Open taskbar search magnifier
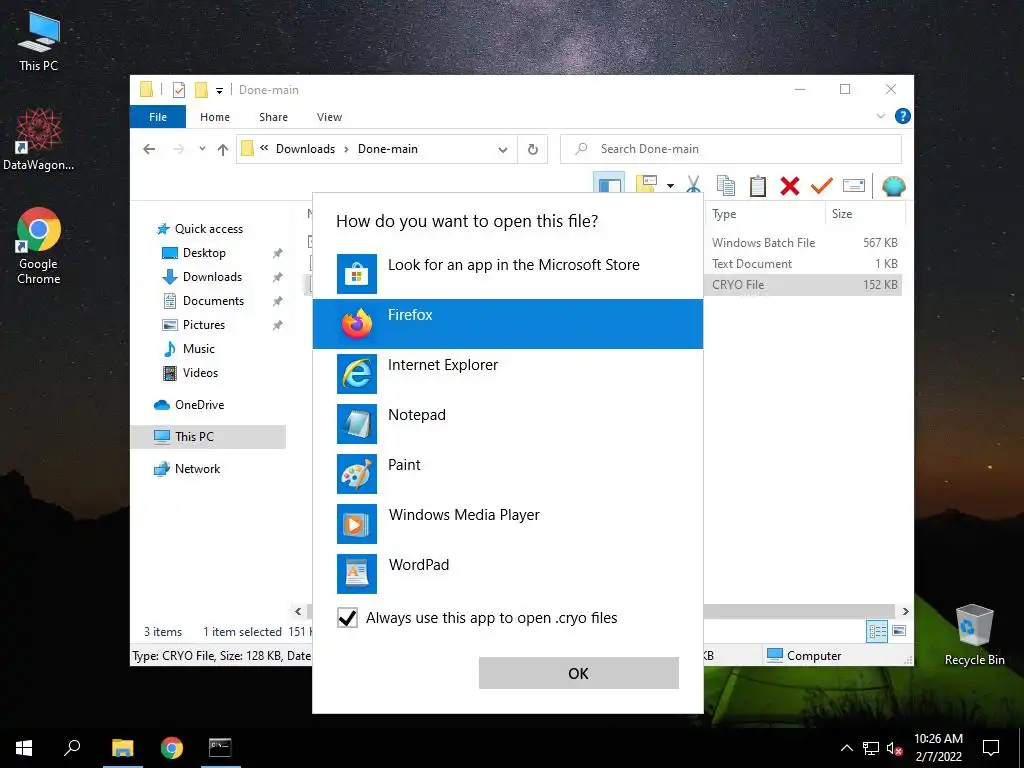 tap(72, 748)
